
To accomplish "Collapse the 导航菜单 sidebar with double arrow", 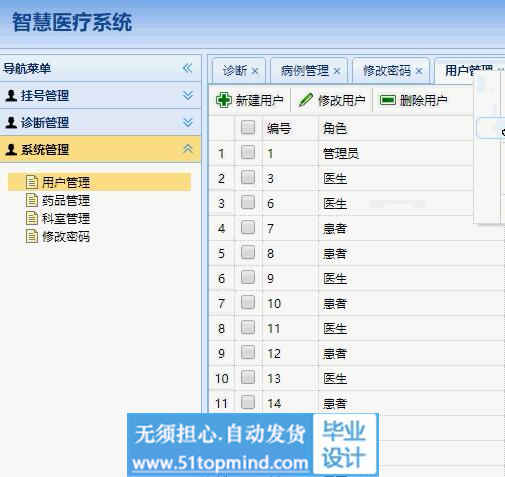I will [188, 68].
